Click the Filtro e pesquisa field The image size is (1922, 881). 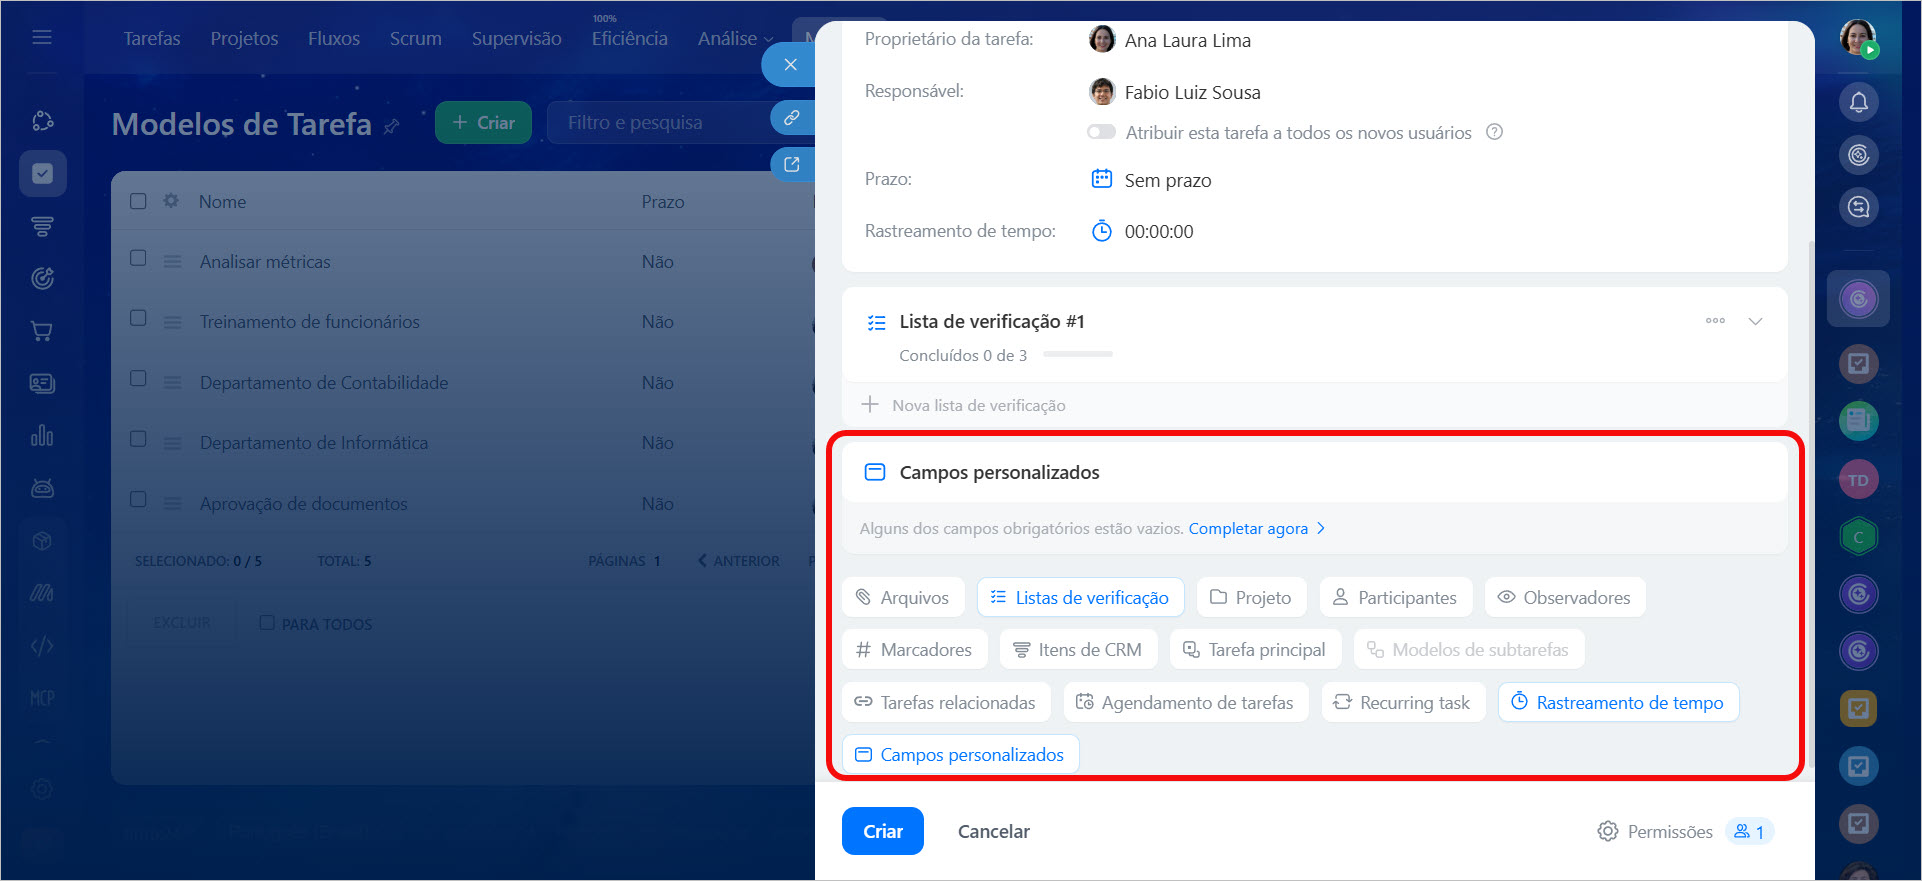(x=655, y=123)
